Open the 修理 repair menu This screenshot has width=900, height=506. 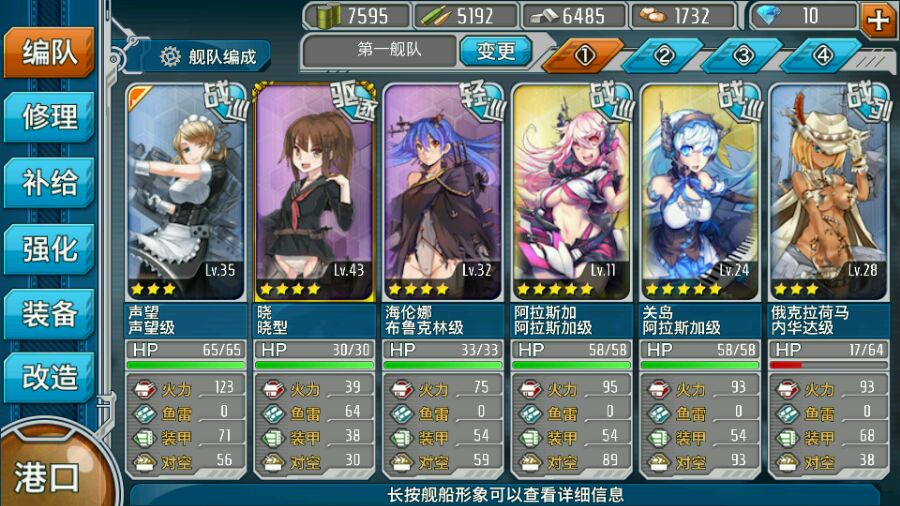pos(49,117)
